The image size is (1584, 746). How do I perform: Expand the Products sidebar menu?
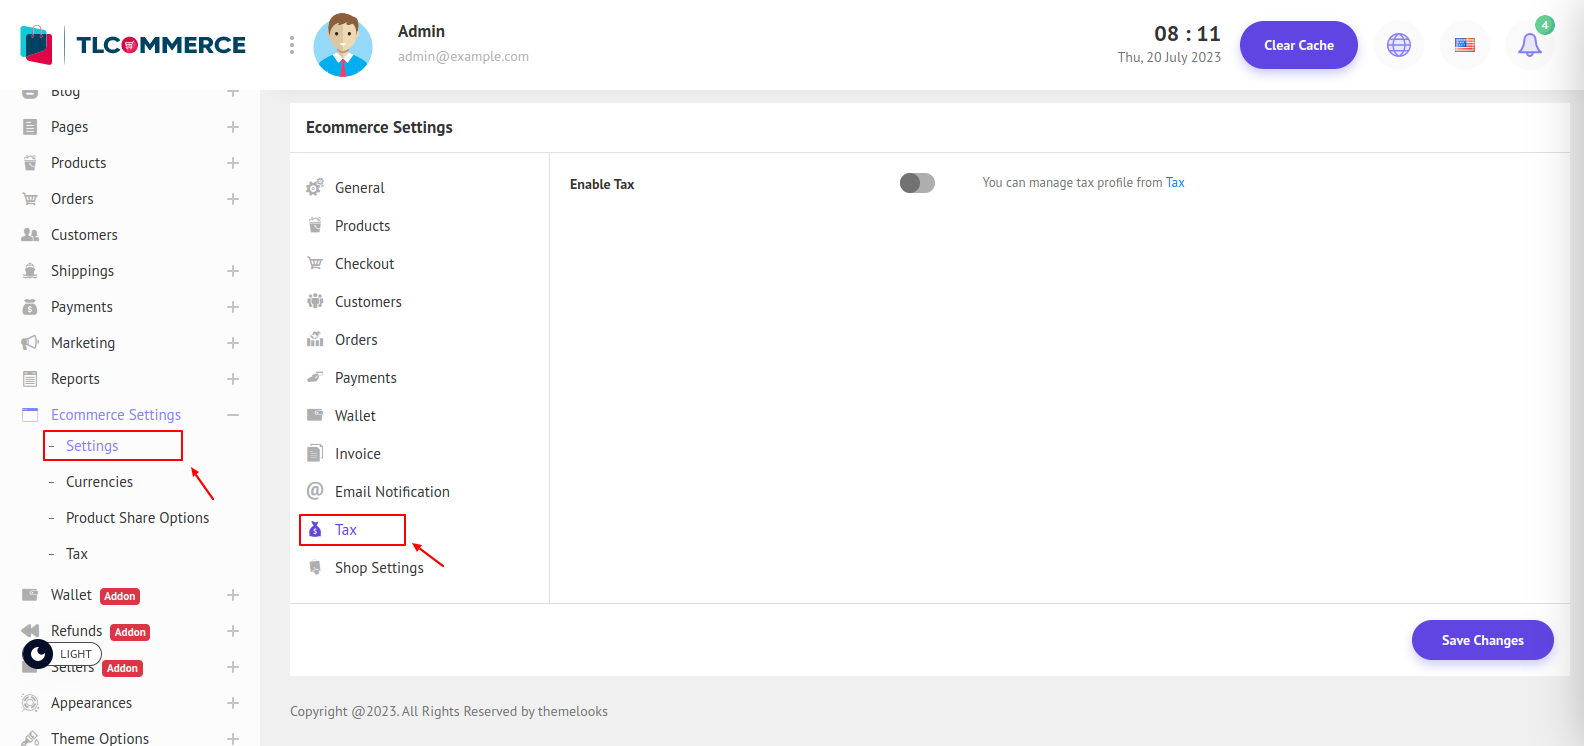tap(232, 163)
